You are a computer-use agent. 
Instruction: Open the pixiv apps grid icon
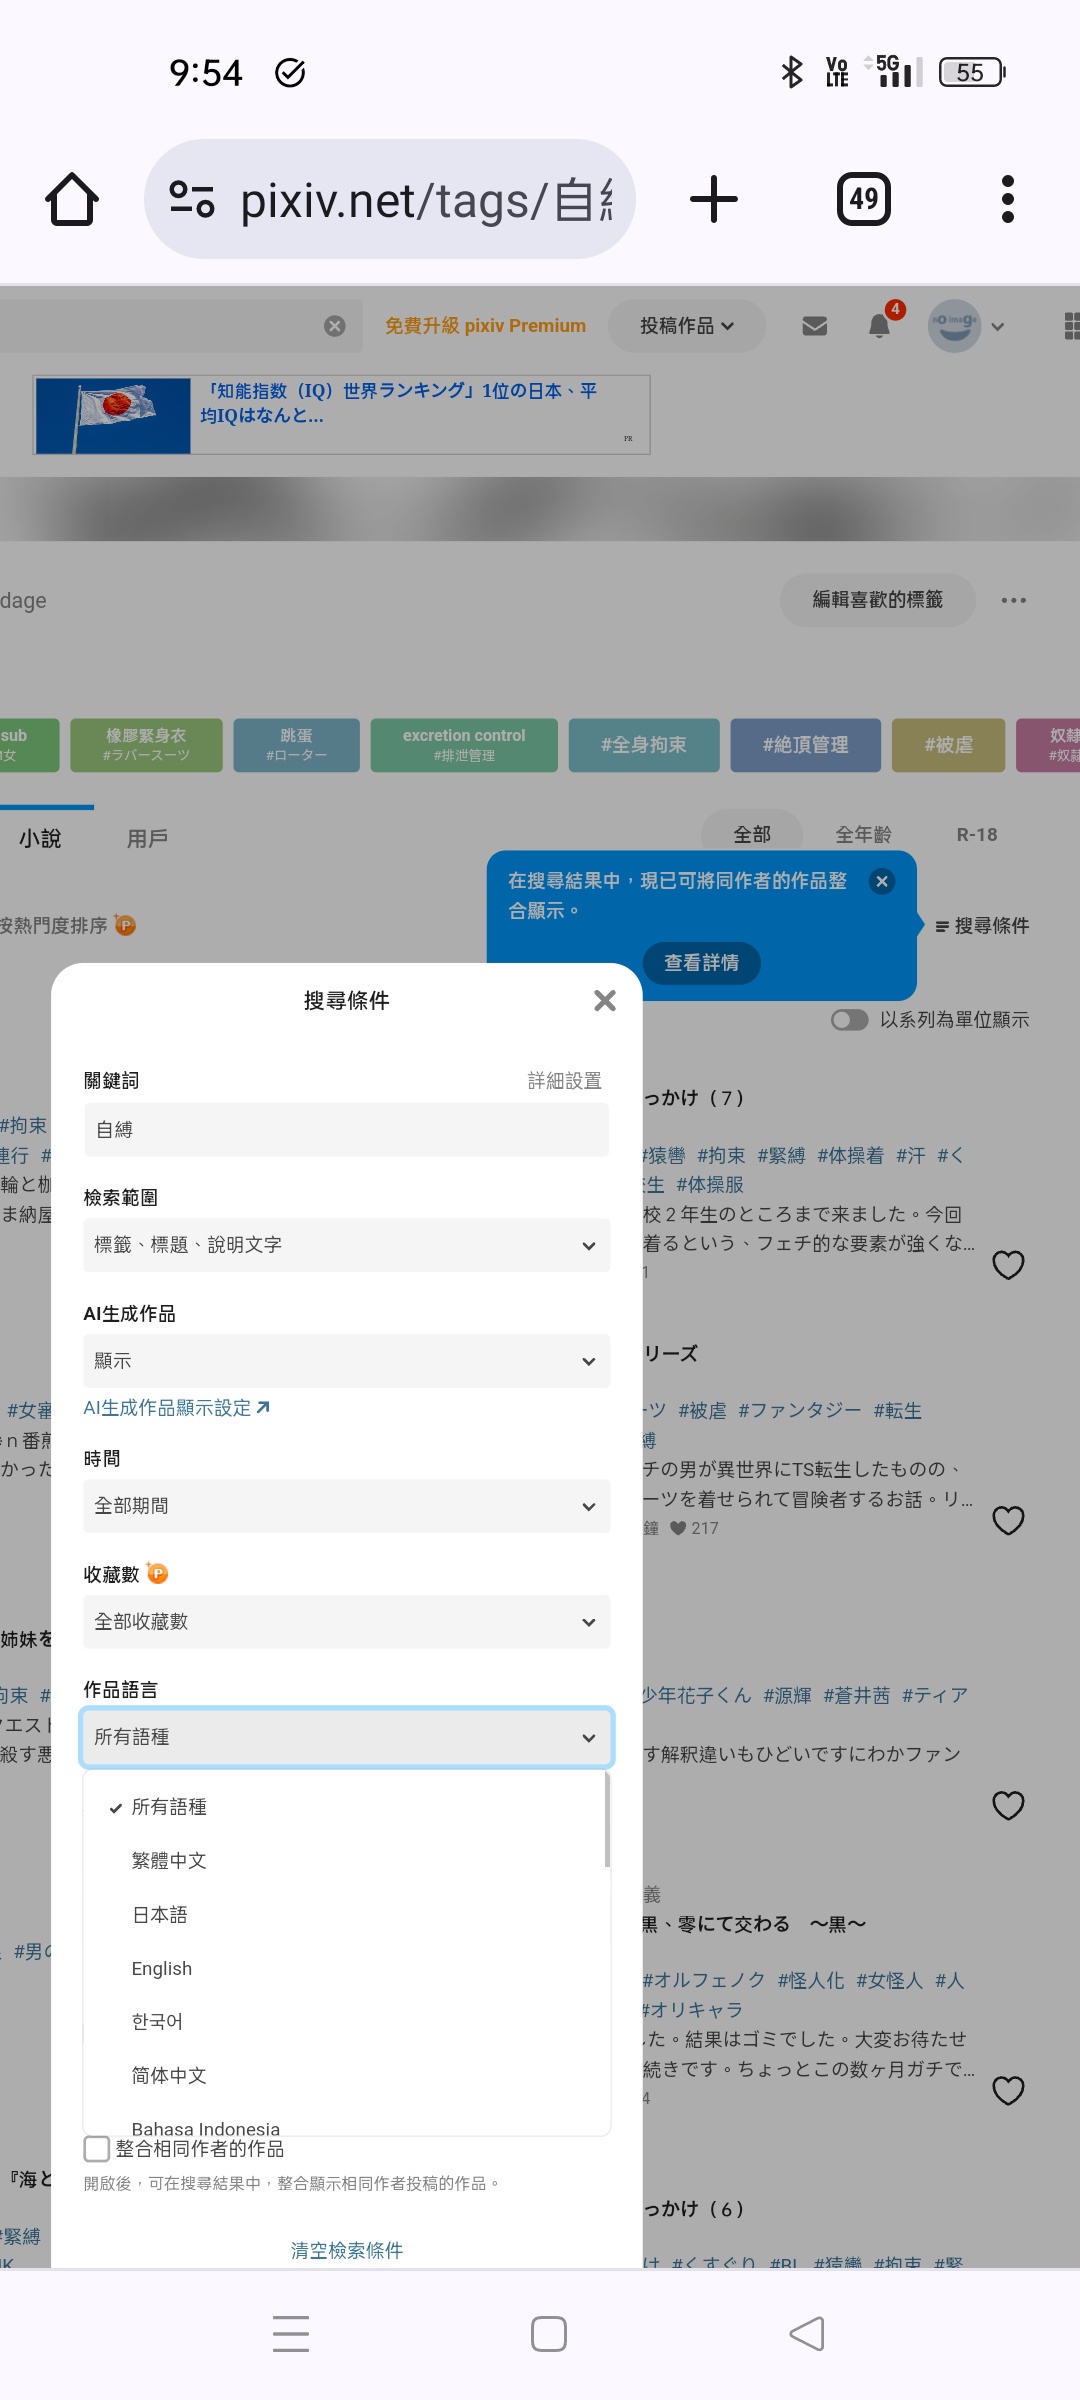coord(1070,326)
